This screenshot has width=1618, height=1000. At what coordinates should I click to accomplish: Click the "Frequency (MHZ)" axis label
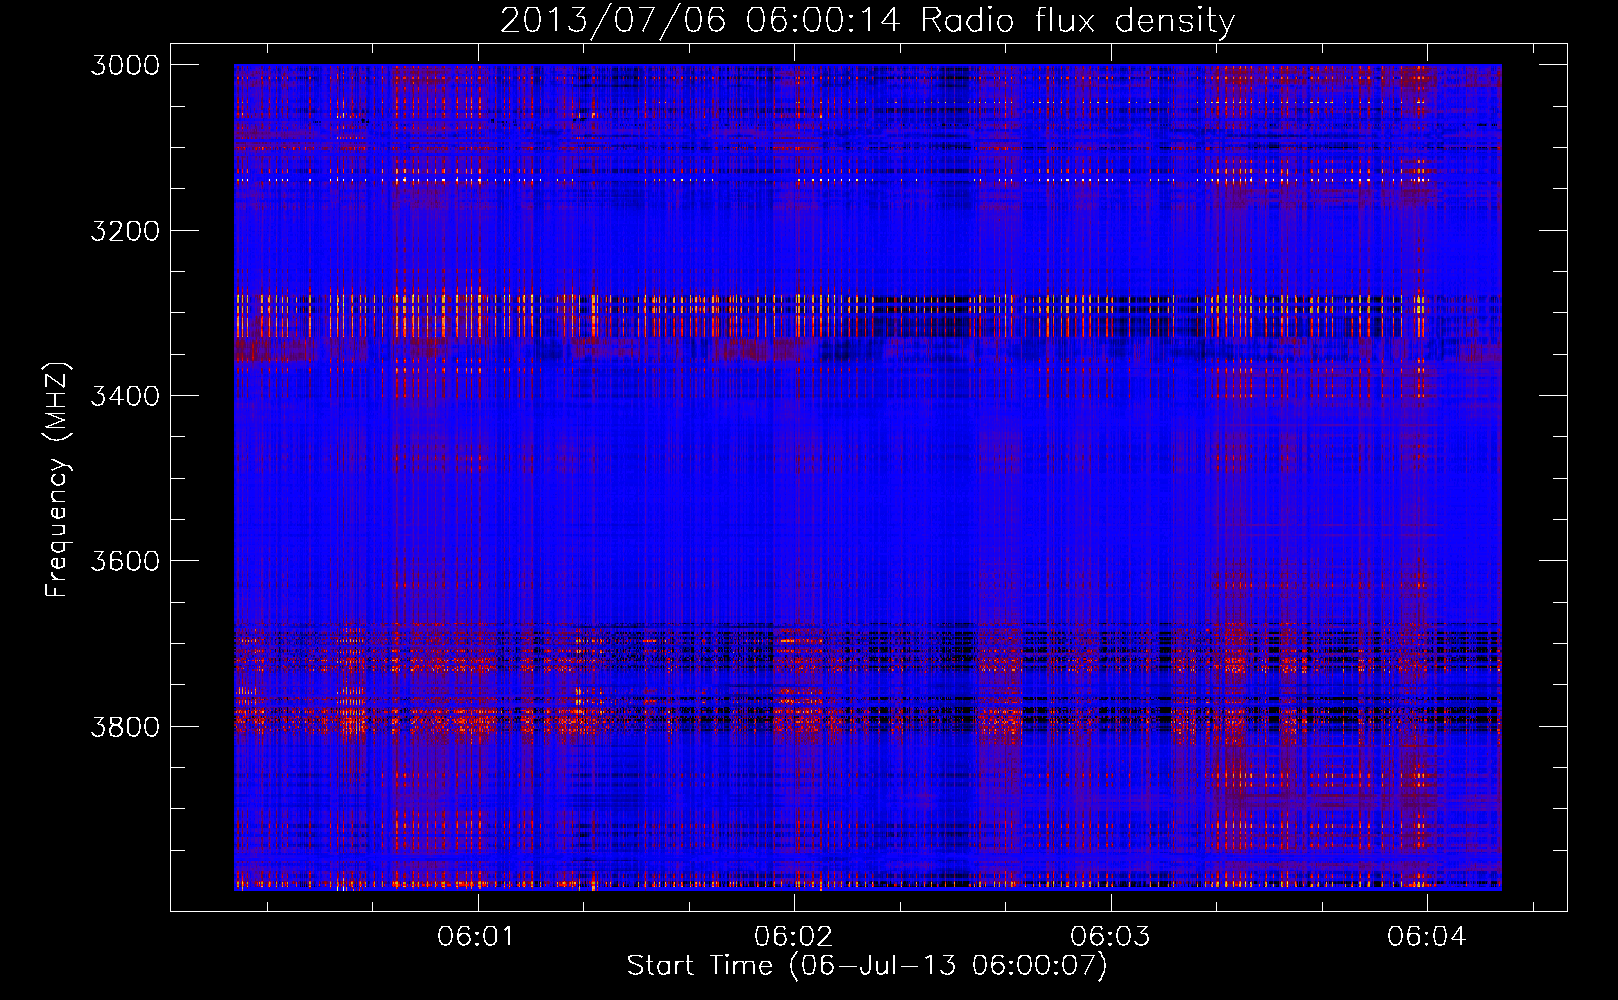pyautogui.click(x=57, y=480)
